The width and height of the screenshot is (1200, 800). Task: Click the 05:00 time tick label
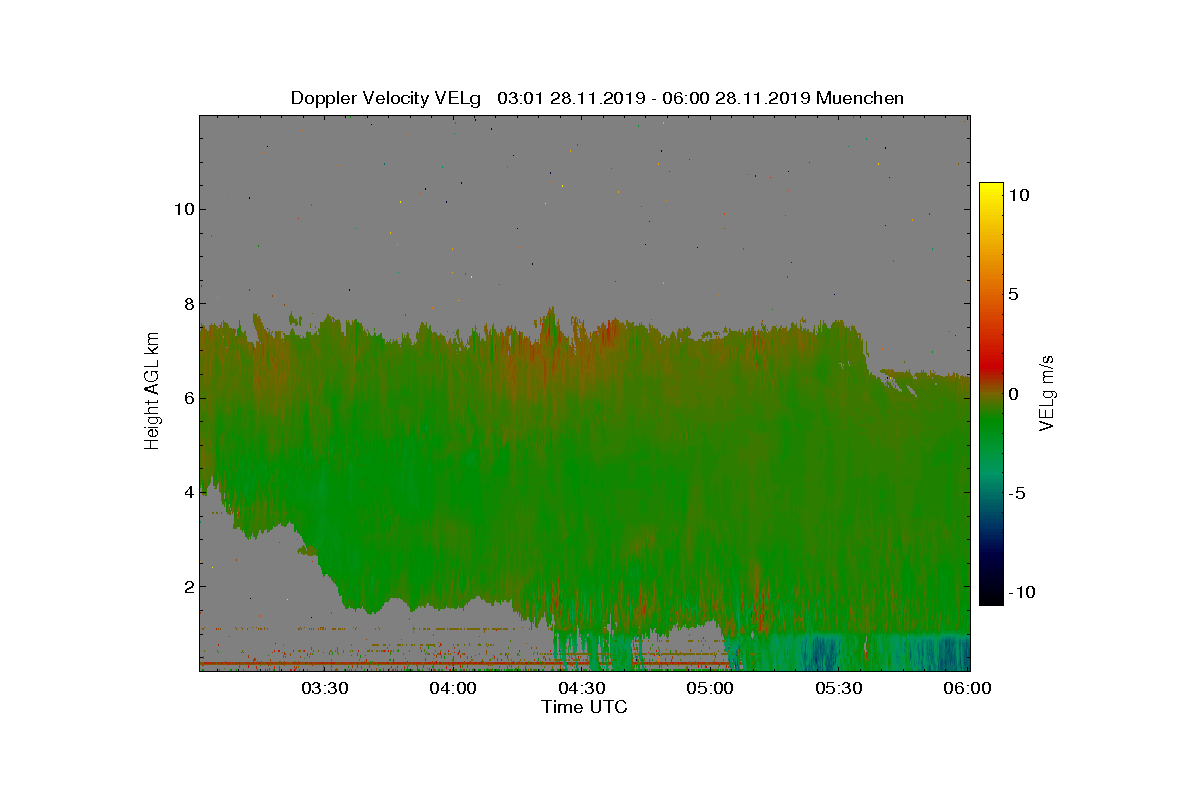point(711,688)
